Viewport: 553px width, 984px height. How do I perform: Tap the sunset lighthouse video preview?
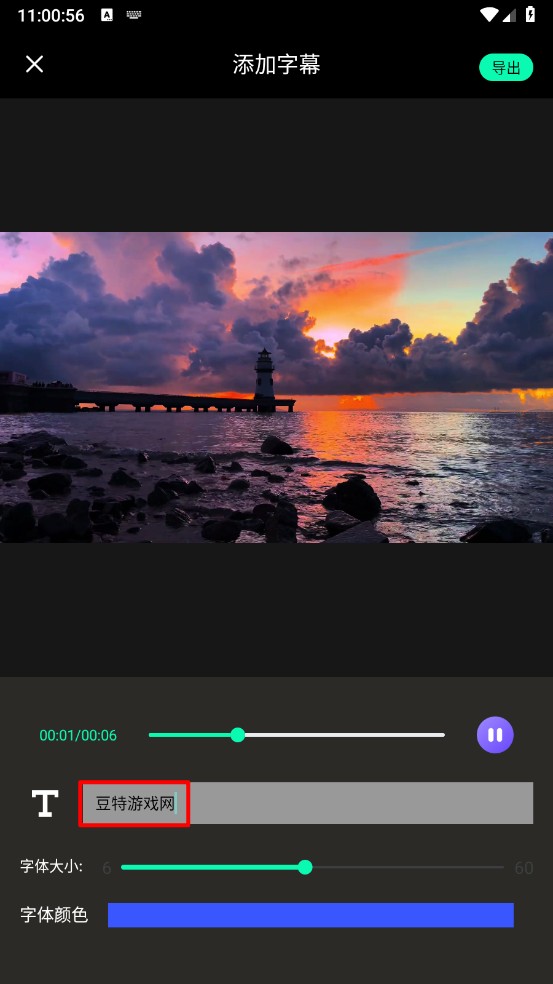point(276,387)
